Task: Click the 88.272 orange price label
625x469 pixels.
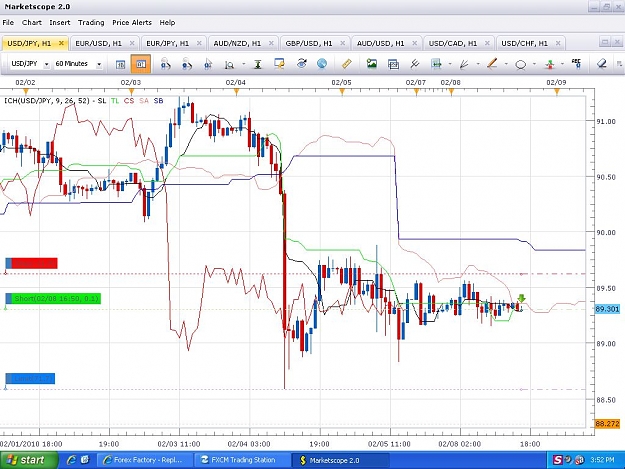Action: (607, 424)
